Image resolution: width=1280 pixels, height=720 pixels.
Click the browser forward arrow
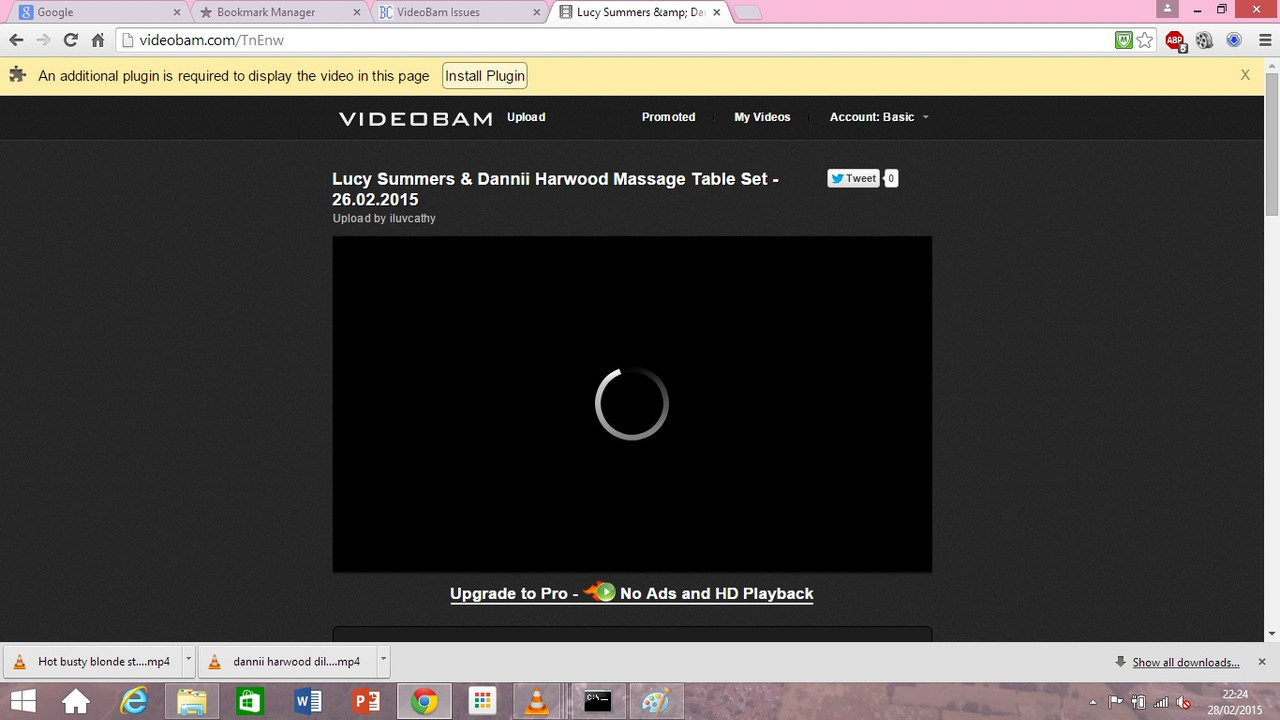pyautogui.click(x=43, y=40)
